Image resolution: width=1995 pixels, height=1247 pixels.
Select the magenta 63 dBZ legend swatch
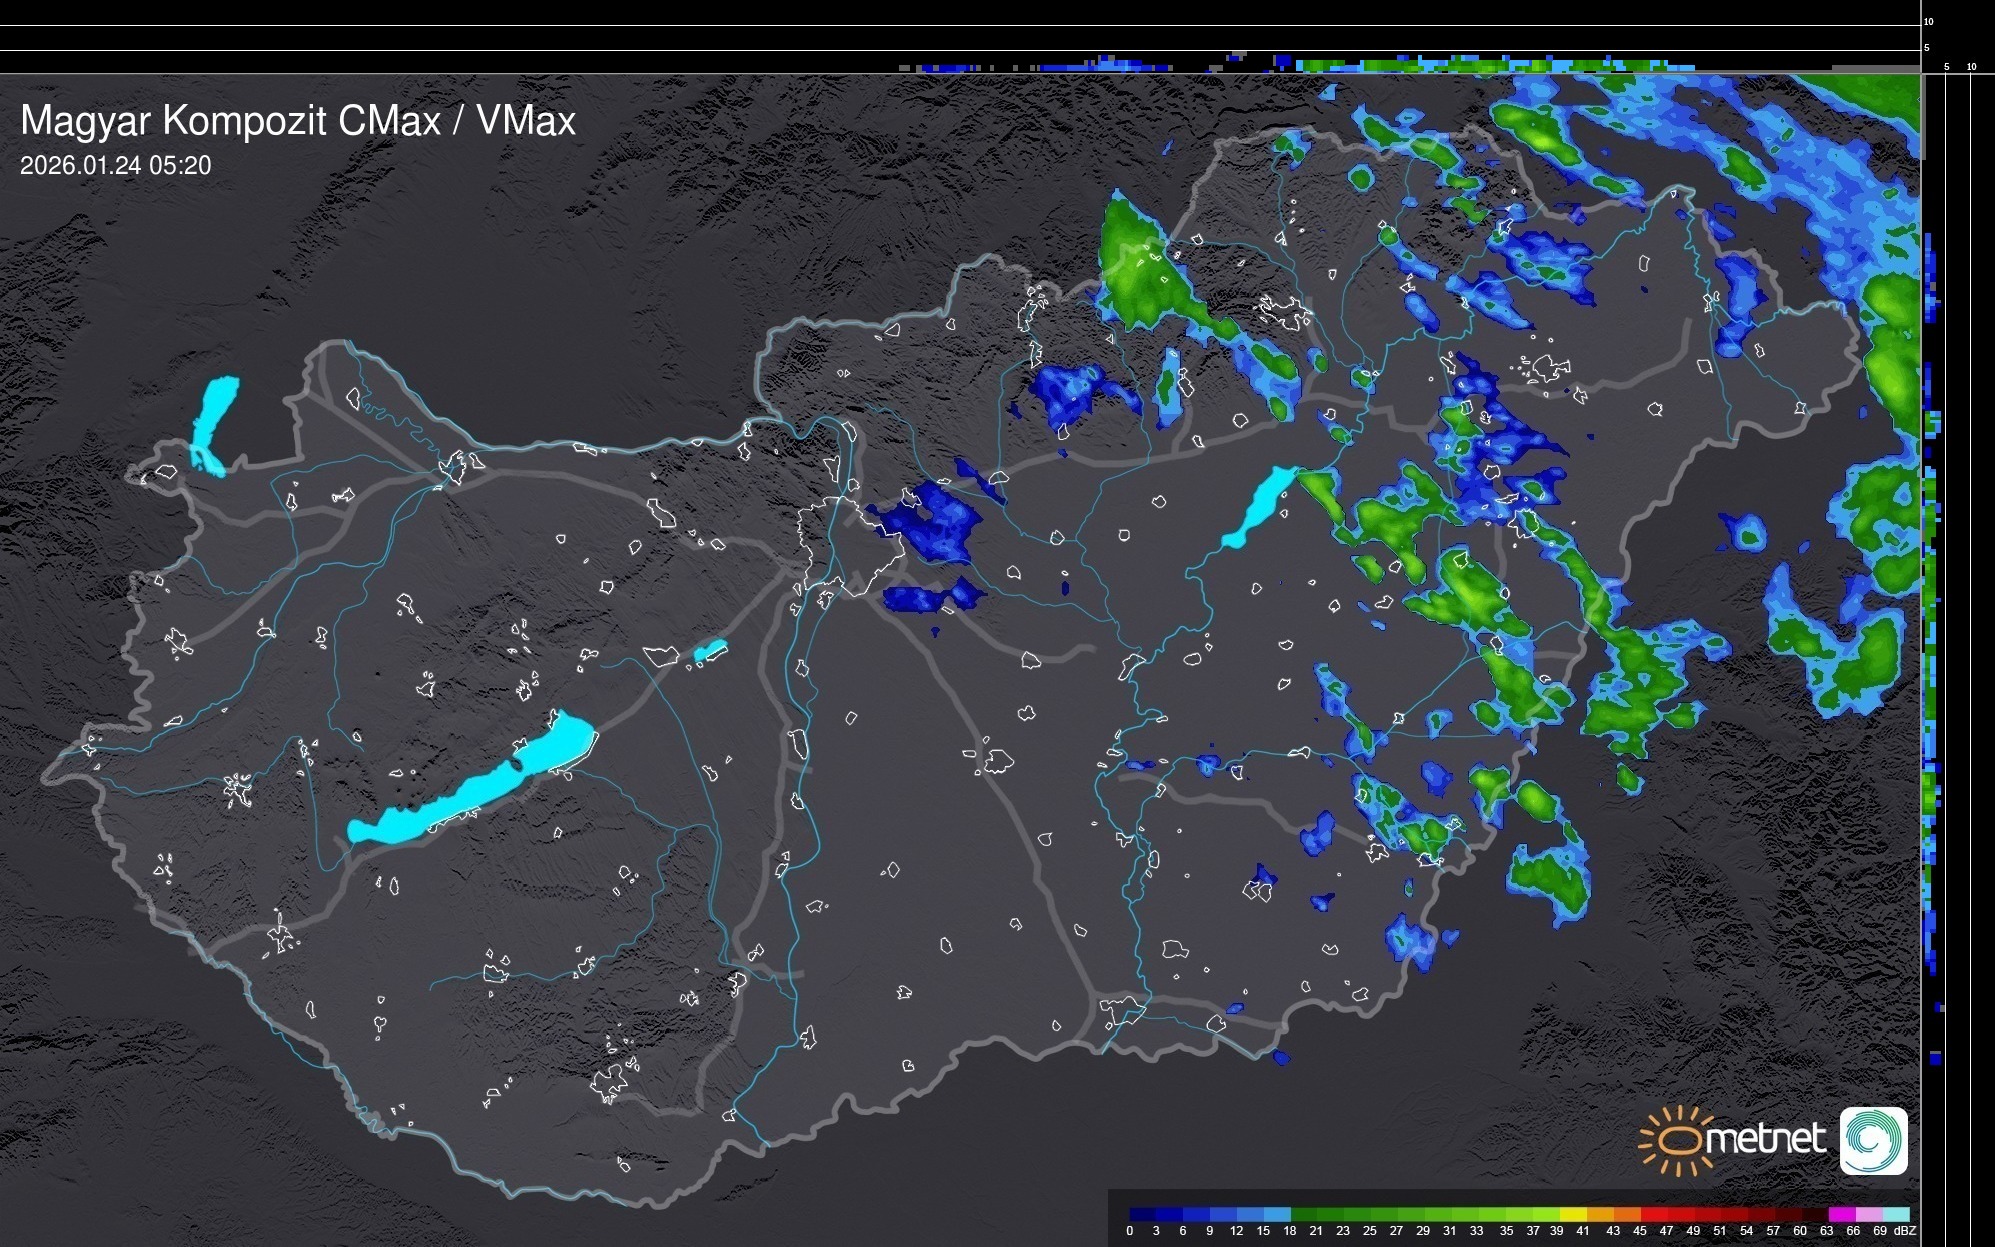pos(1840,1214)
